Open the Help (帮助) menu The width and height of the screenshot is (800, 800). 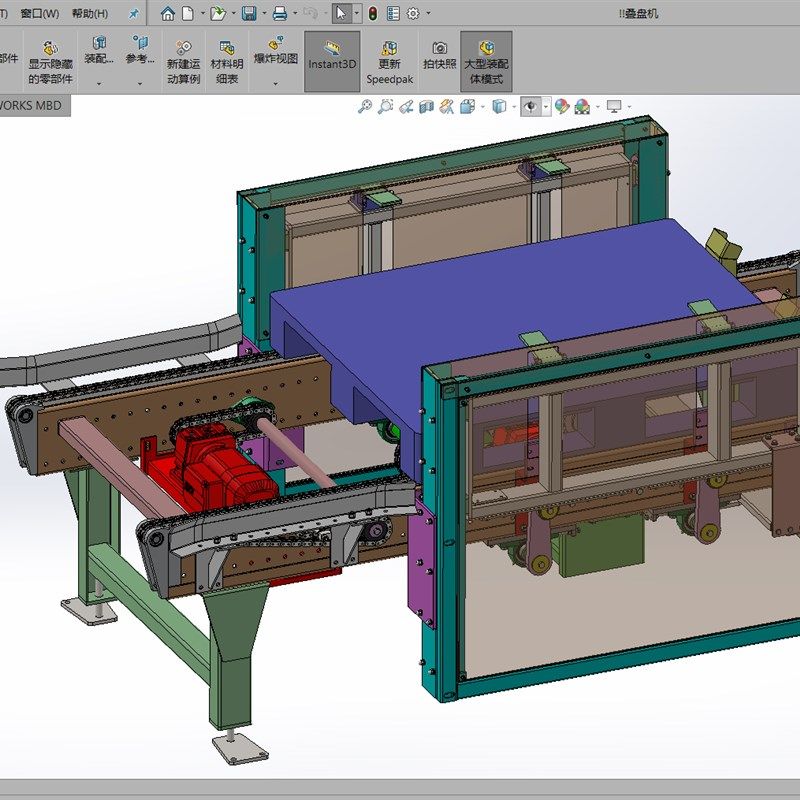tap(90, 13)
